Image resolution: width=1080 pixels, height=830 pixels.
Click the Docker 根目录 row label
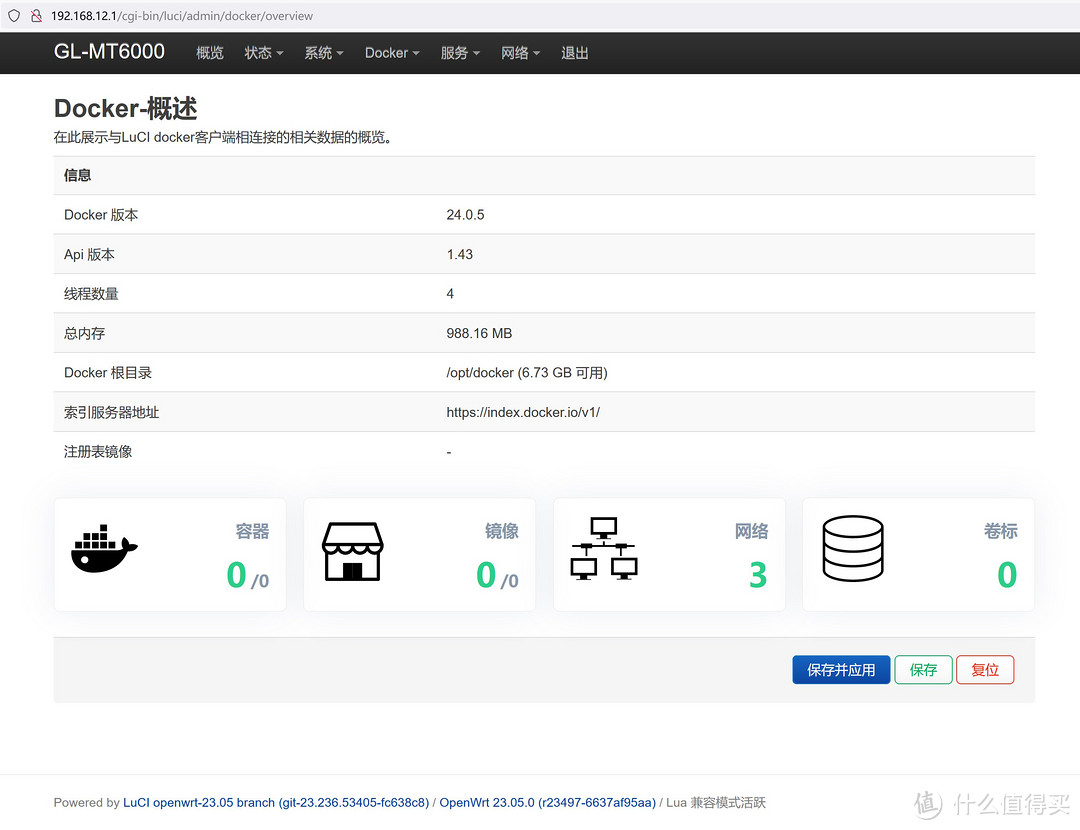(107, 373)
